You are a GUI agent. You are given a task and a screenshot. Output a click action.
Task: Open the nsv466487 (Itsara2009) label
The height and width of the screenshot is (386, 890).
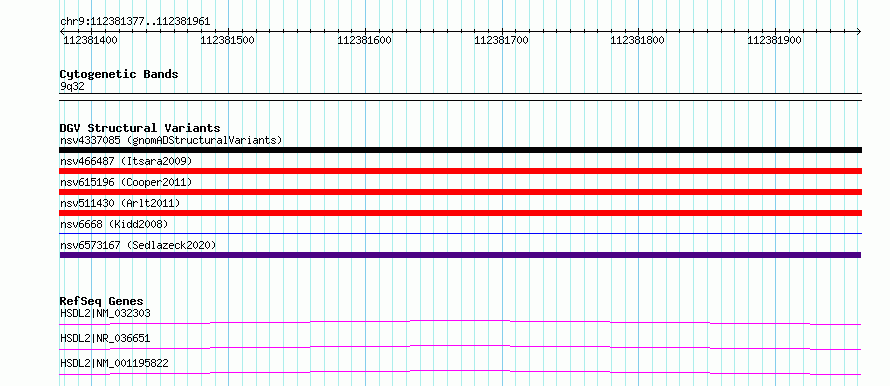(126, 161)
